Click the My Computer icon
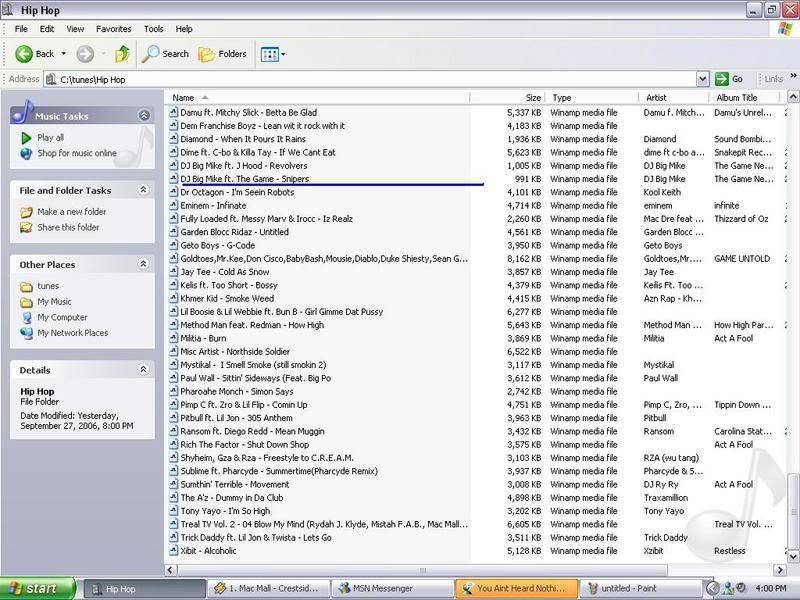 click(26, 317)
